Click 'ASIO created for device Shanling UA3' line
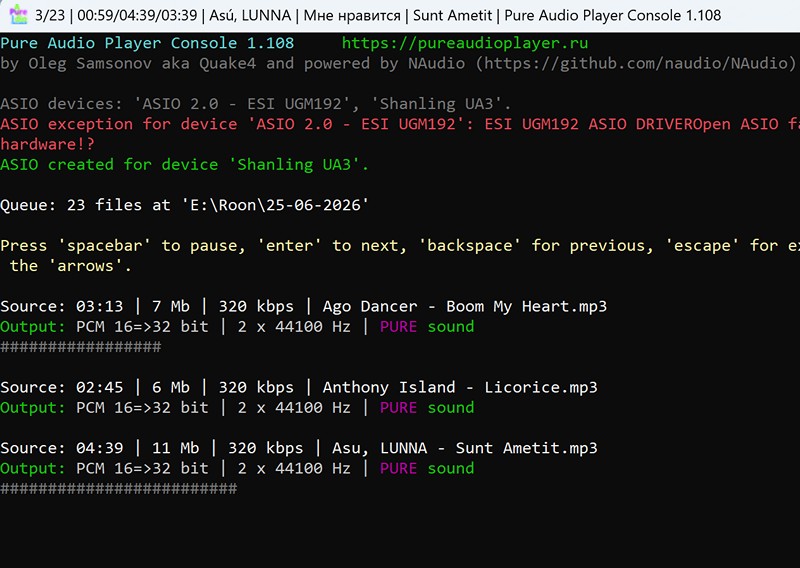Image resolution: width=800 pixels, height=568 pixels. coord(184,165)
